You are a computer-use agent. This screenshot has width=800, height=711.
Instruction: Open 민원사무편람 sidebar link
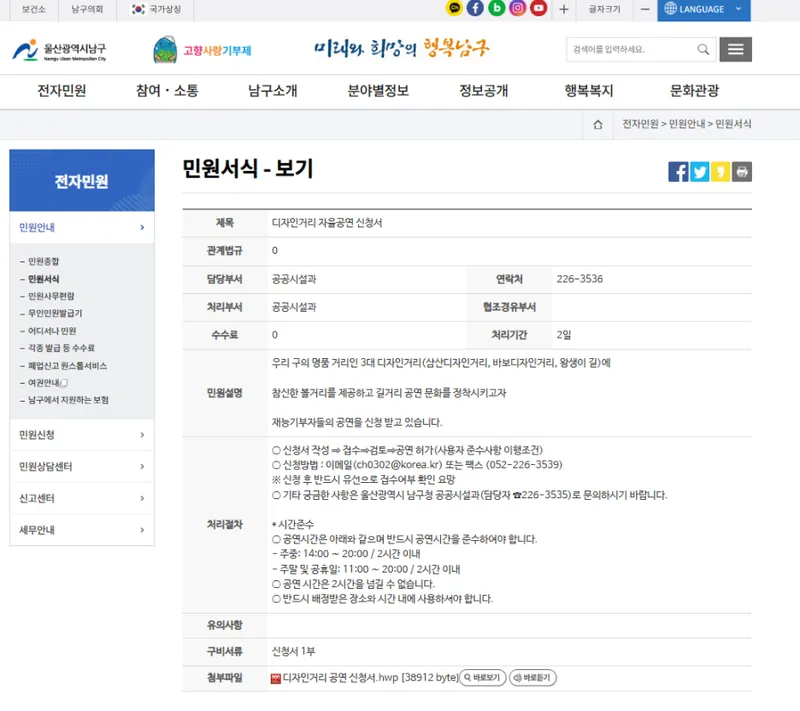[x=51, y=296]
